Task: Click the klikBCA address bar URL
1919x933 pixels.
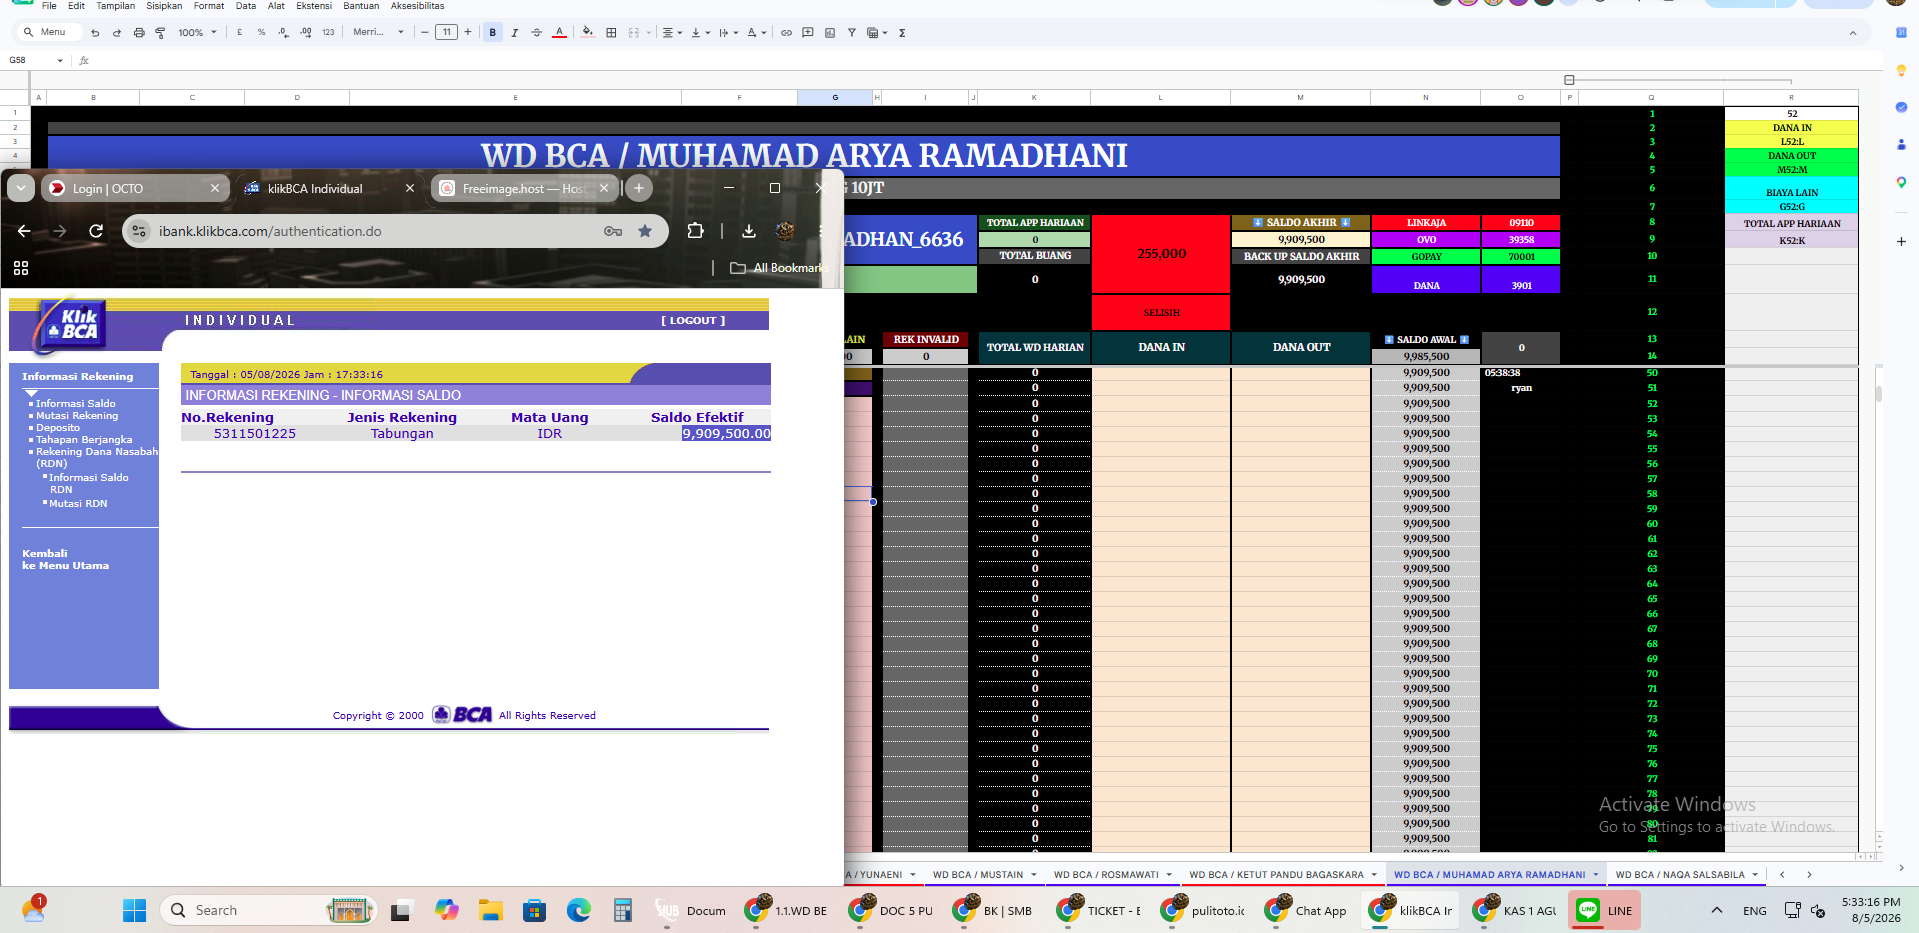Action: pyautogui.click(x=270, y=231)
